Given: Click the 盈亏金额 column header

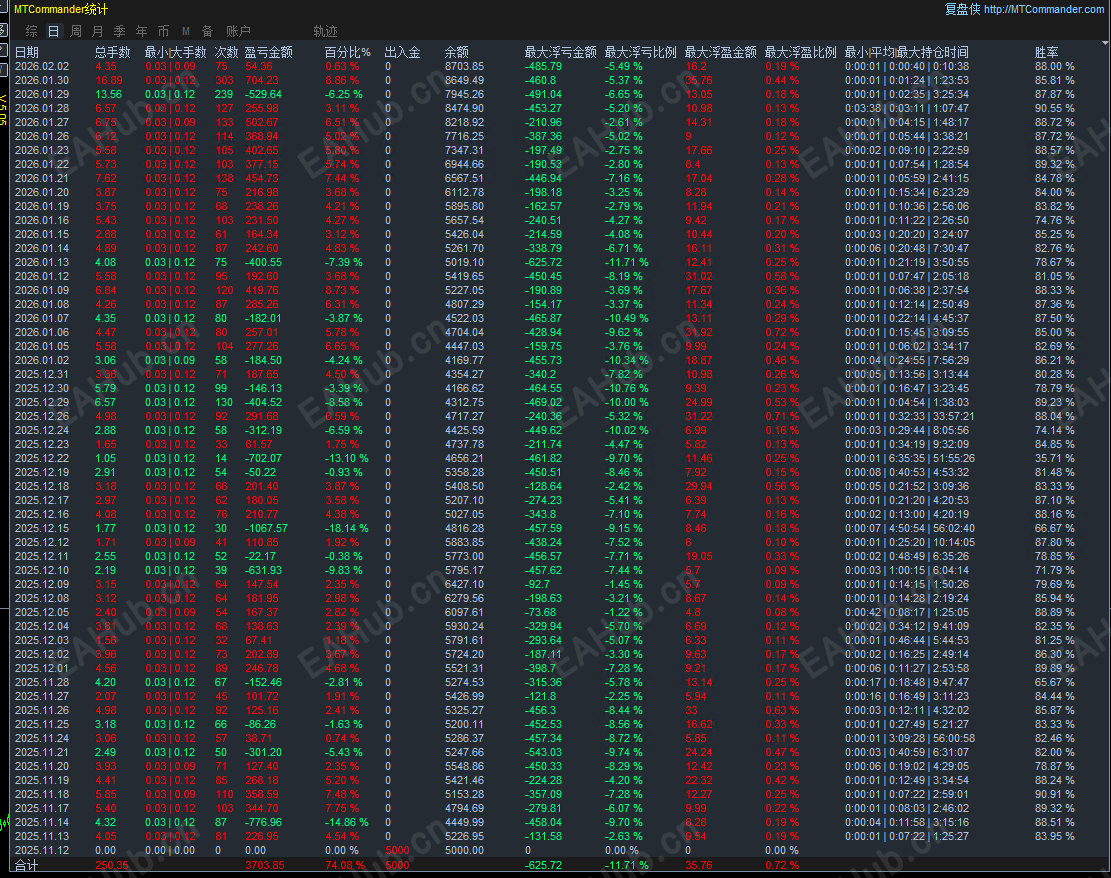Looking at the screenshot, I should [x=269, y=52].
